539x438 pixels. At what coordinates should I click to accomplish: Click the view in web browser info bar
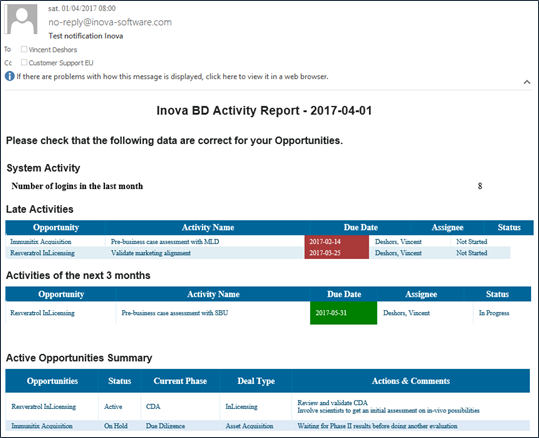(172, 76)
